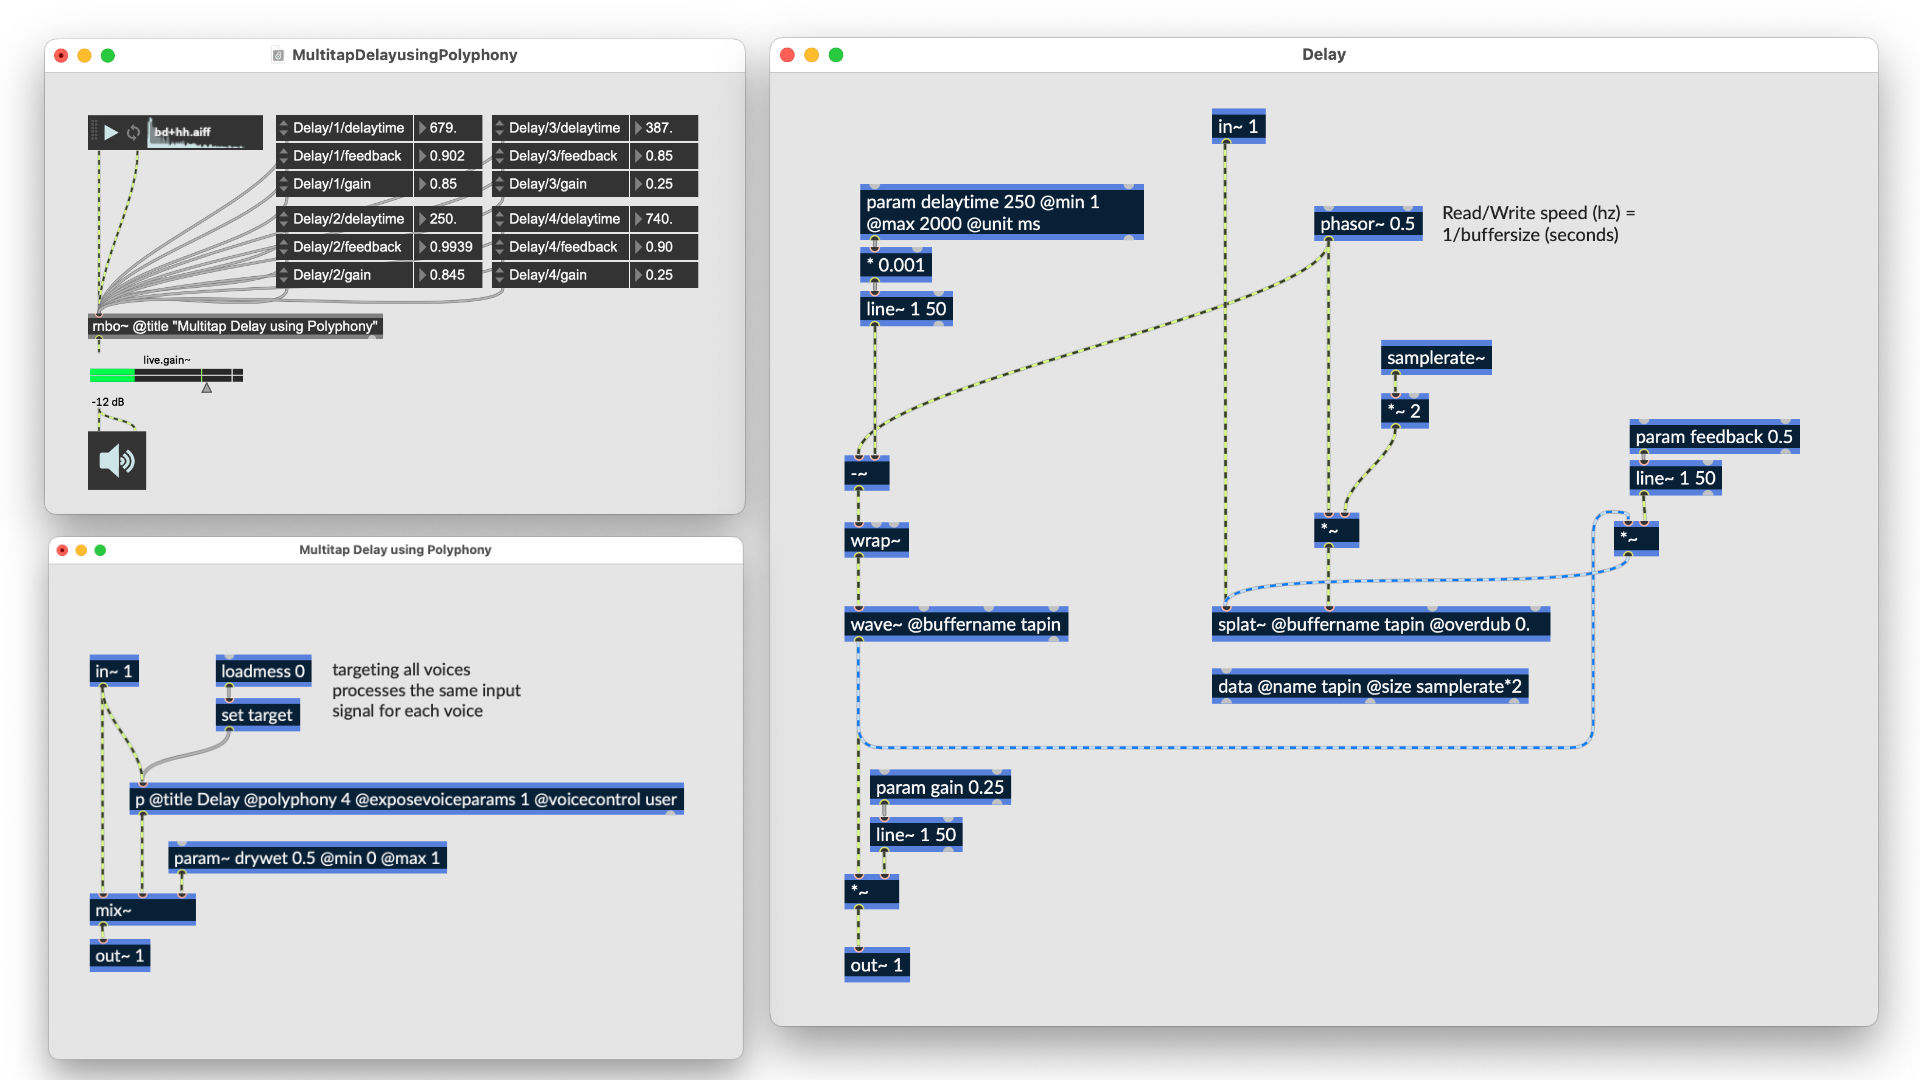Click triangle of Delay/4/gain 0.25 number box

point(638,275)
